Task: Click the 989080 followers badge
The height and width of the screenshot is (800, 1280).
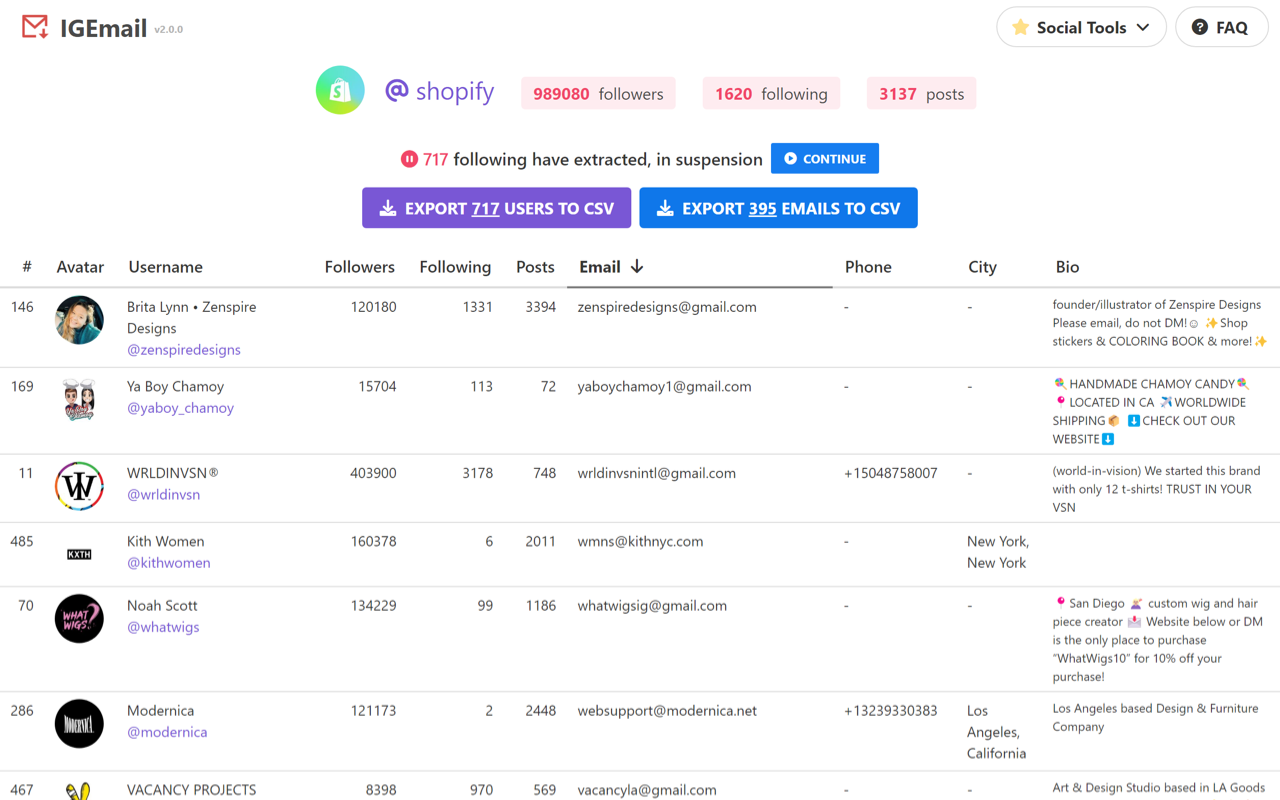Action: 598,93
